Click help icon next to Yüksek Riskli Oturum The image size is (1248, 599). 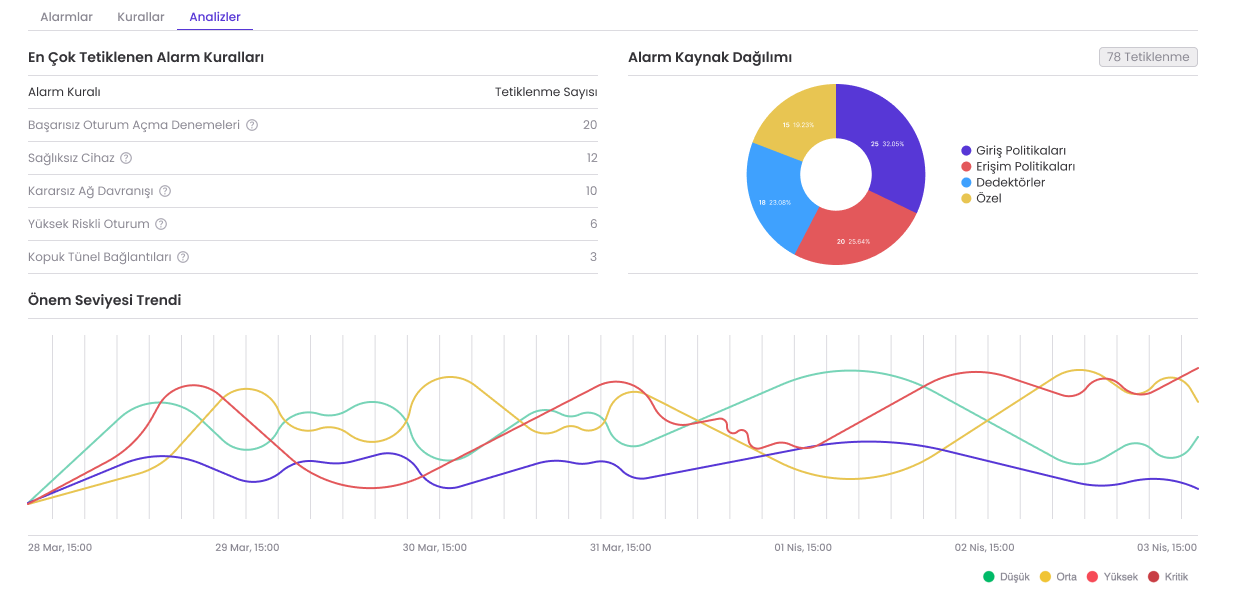[x=161, y=224]
